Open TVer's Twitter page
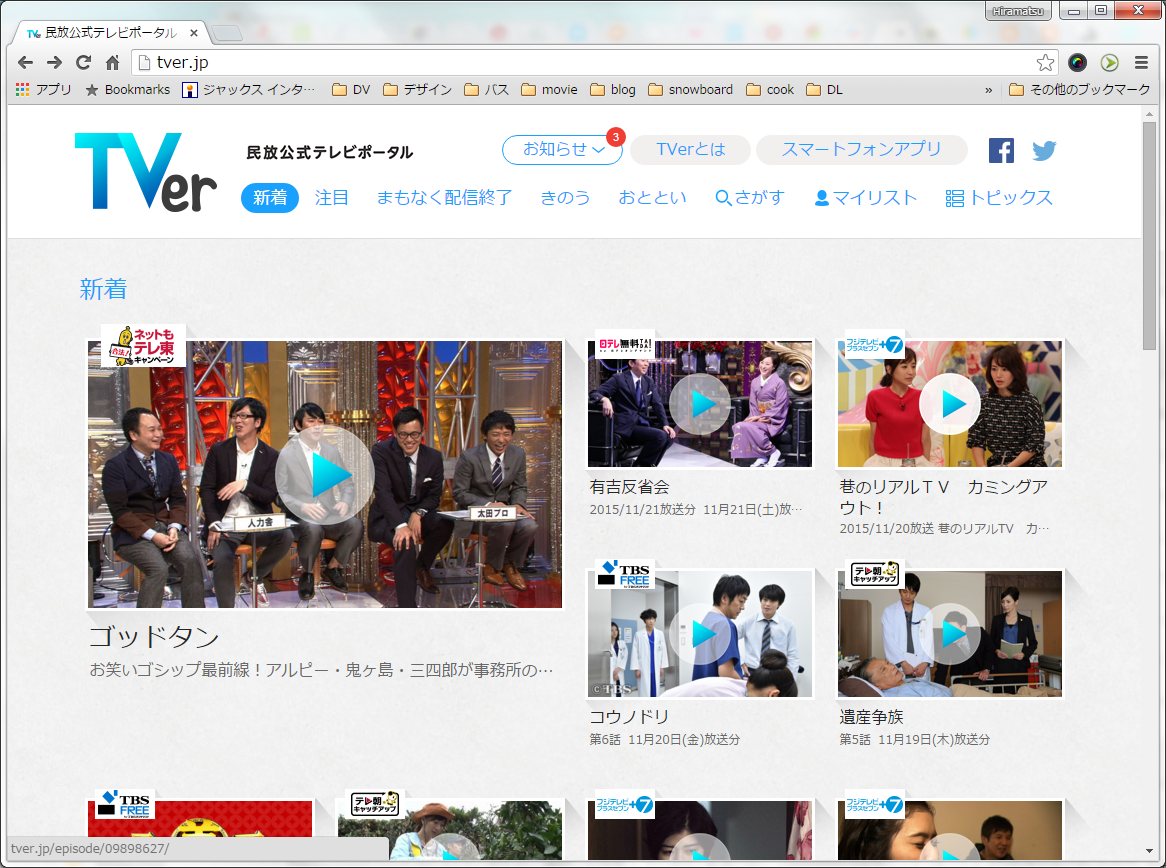 [1044, 150]
